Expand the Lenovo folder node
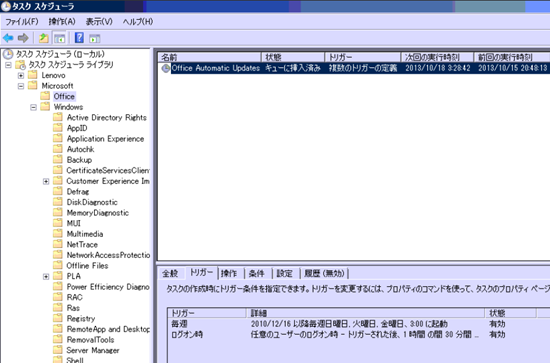The height and width of the screenshot is (363, 550). pos(21,75)
